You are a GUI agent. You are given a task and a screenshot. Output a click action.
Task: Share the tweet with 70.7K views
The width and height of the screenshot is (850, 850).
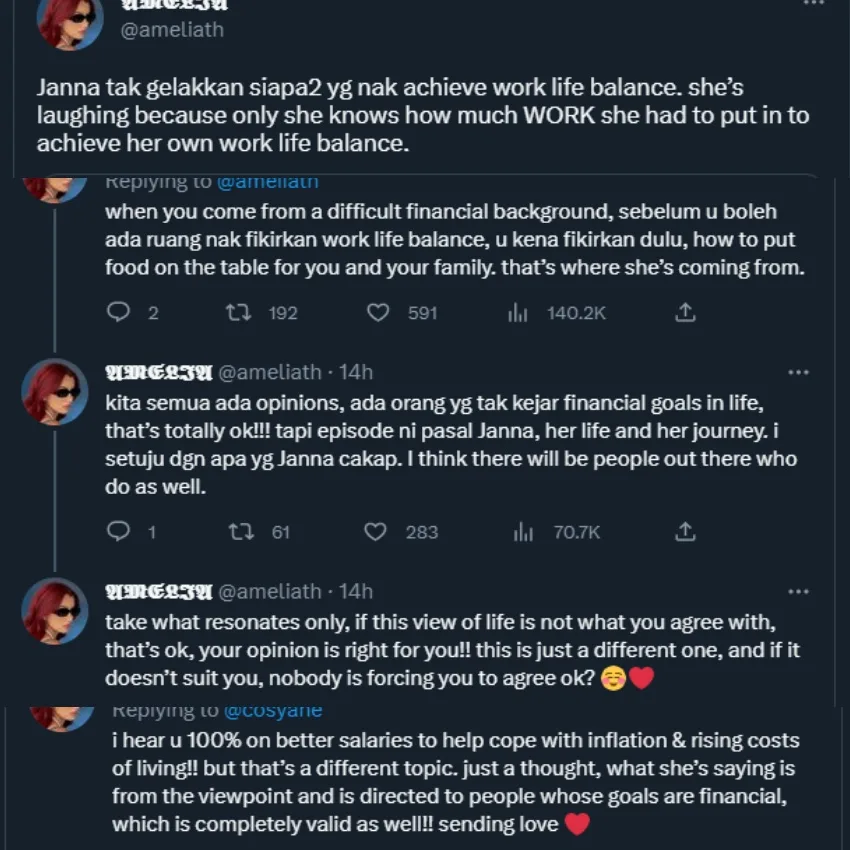click(x=684, y=532)
